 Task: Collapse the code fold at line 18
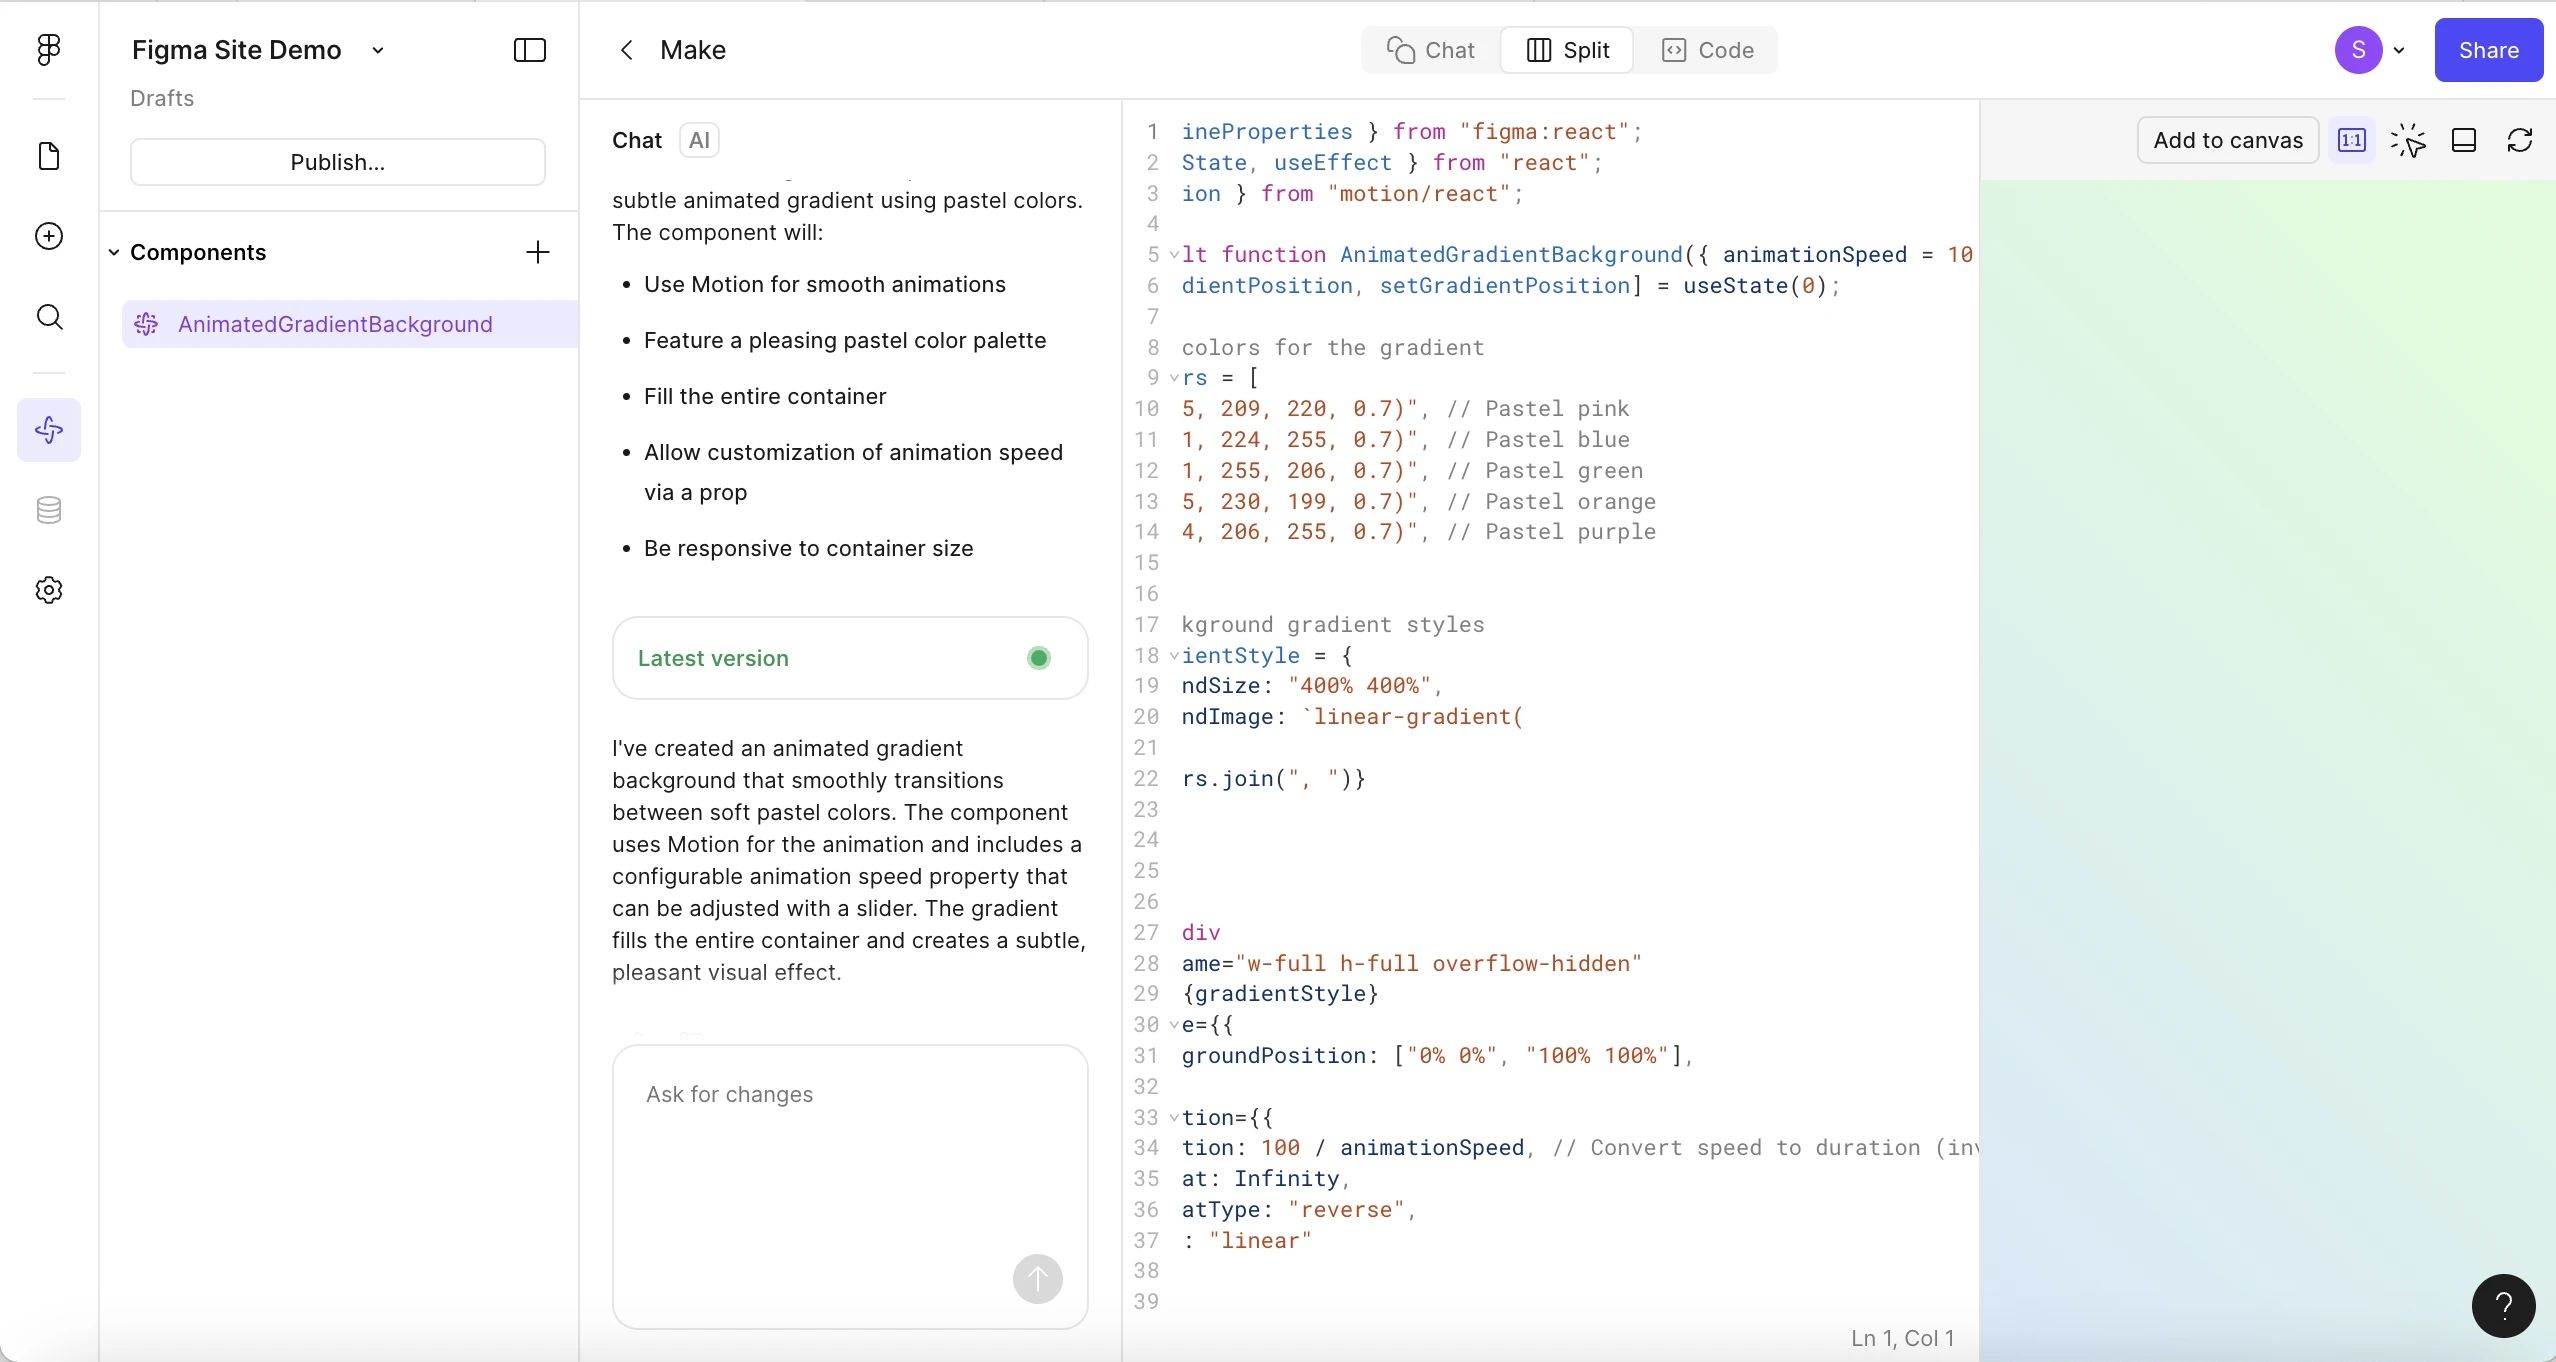pyautogui.click(x=1173, y=656)
